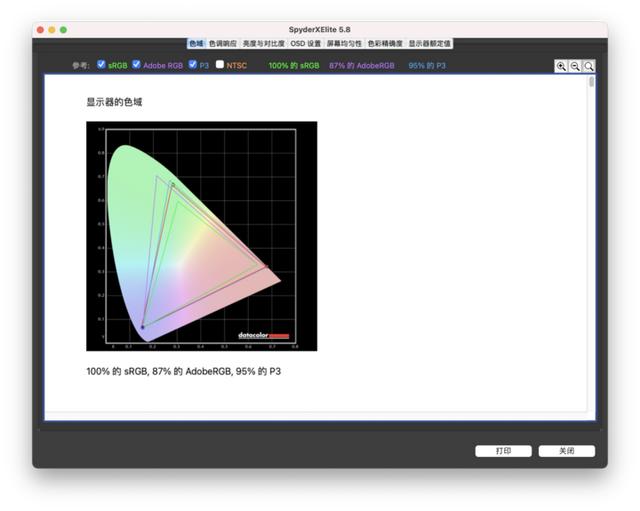Switch to the 屏幕均匀性 tab
The height and width of the screenshot is (511, 640).
(344, 44)
